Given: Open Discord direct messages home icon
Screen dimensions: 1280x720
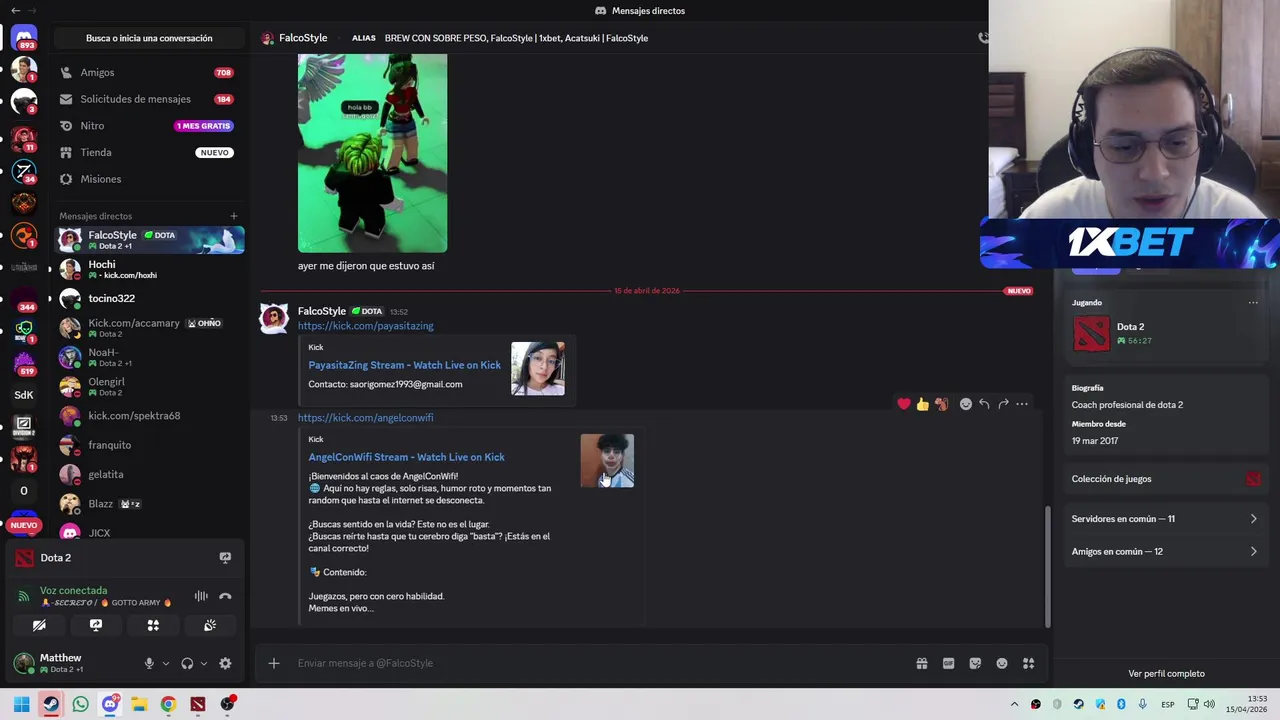Looking at the screenshot, I should 24,38.
